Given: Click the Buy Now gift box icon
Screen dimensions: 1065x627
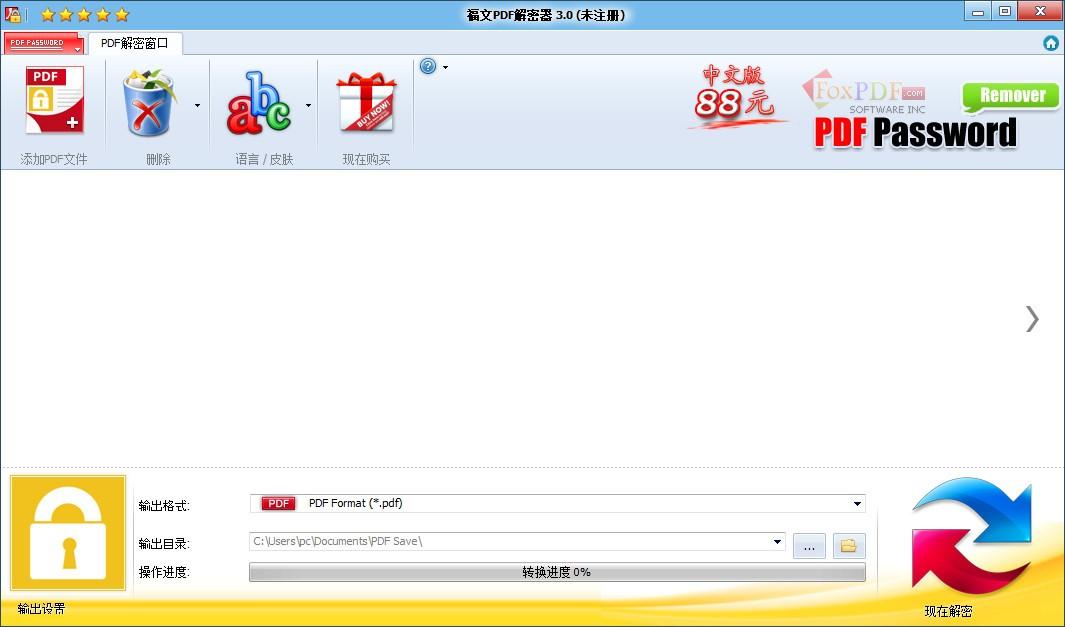Looking at the screenshot, I should point(366,102).
